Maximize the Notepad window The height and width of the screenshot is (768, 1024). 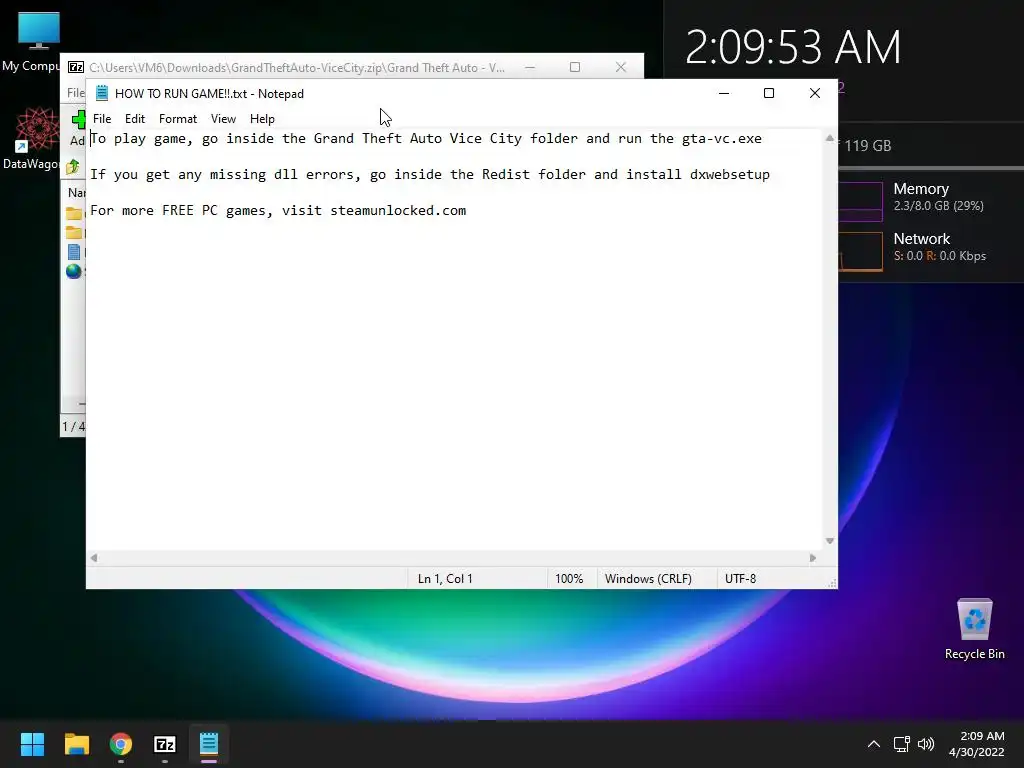coord(769,93)
